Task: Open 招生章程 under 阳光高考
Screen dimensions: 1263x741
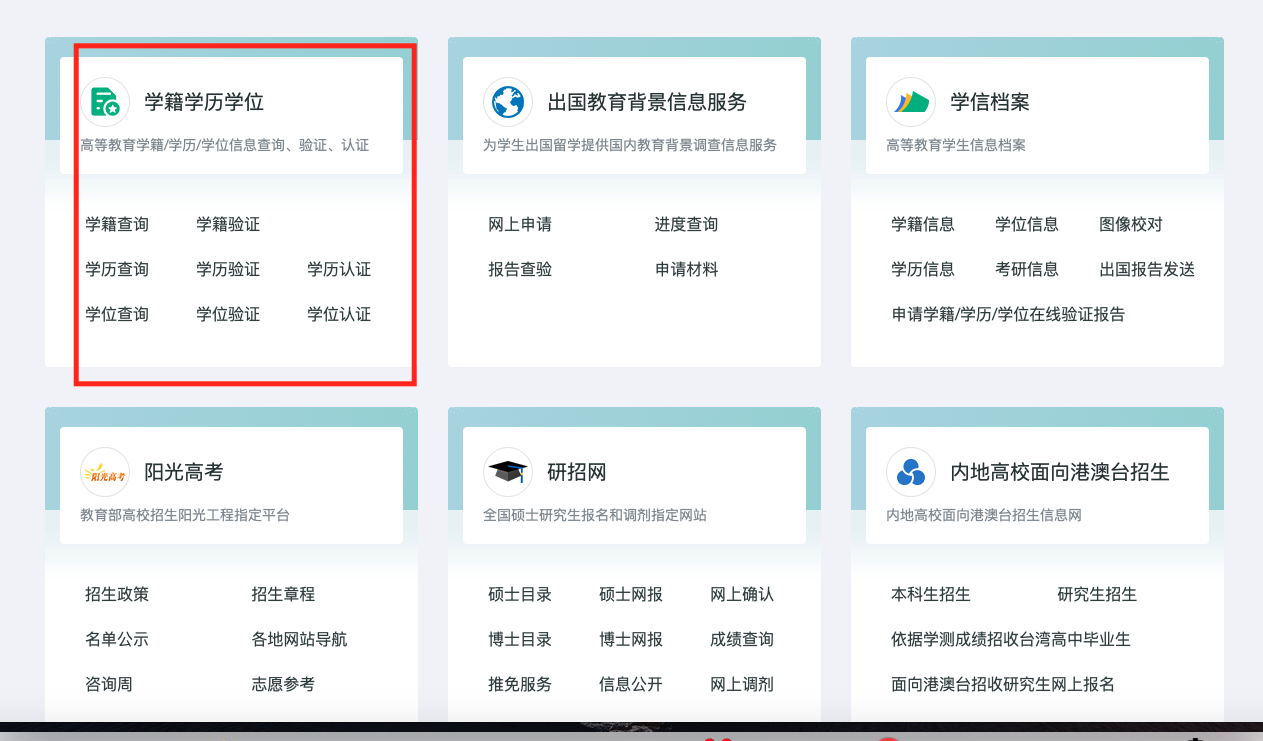Action: (283, 595)
